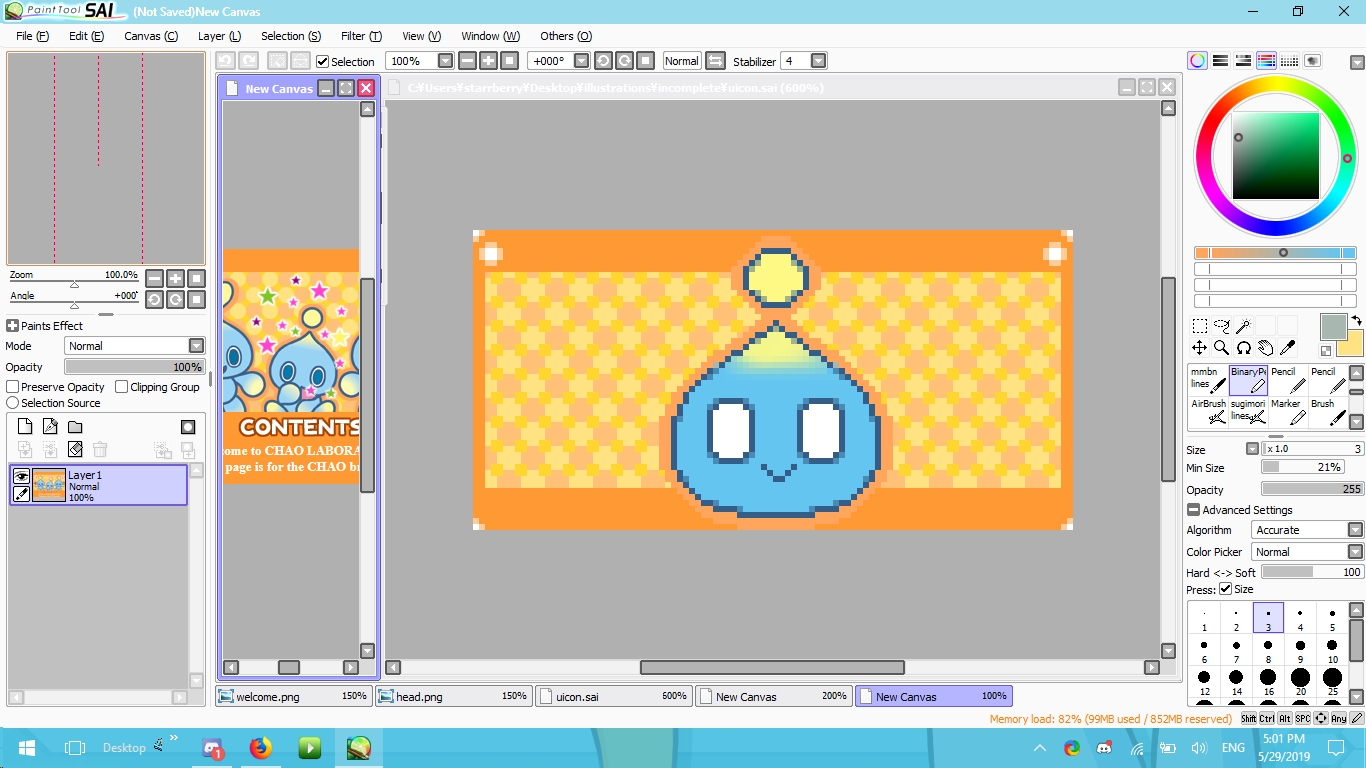Open the Filter menu
Image resolution: width=1366 pixels, height=768 pixels.
[x=361, y=36]
